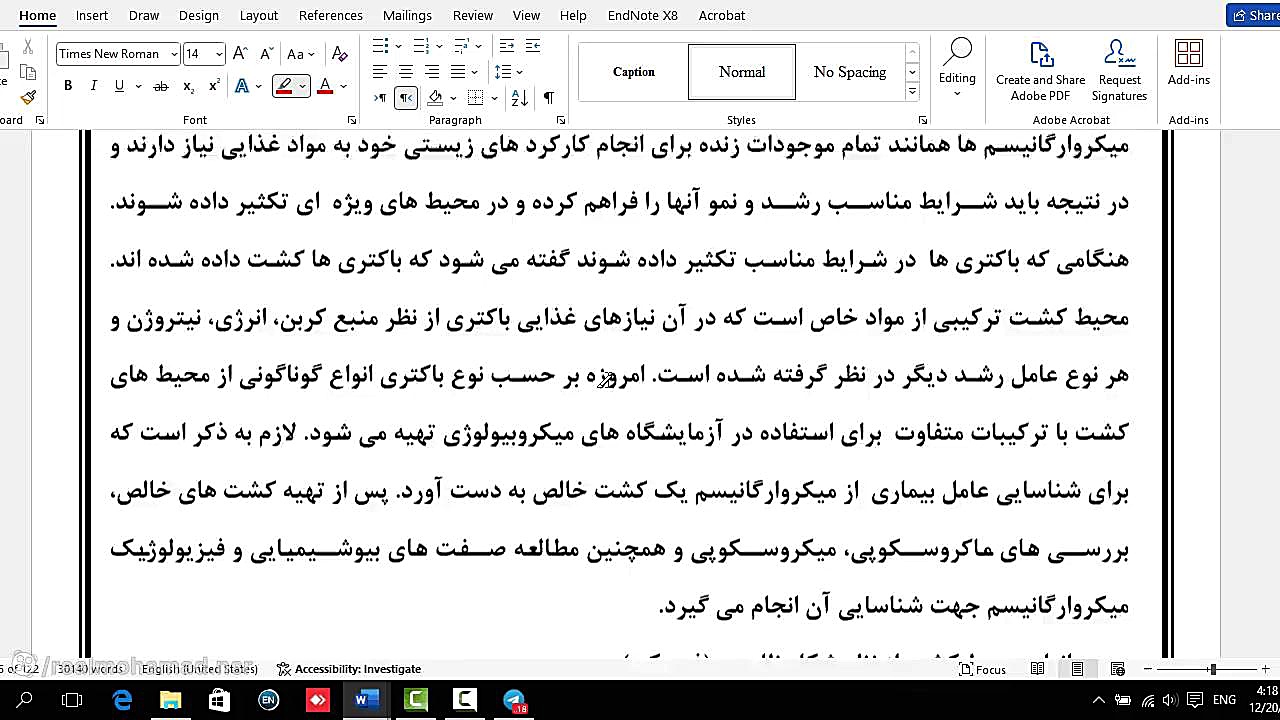
Task: Enable Focus mode in status bar
Action: 983,669
